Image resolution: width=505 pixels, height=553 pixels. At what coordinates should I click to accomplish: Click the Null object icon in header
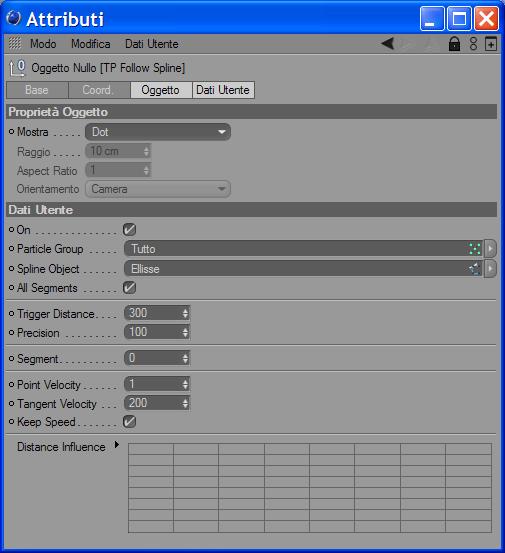point(17,68)
